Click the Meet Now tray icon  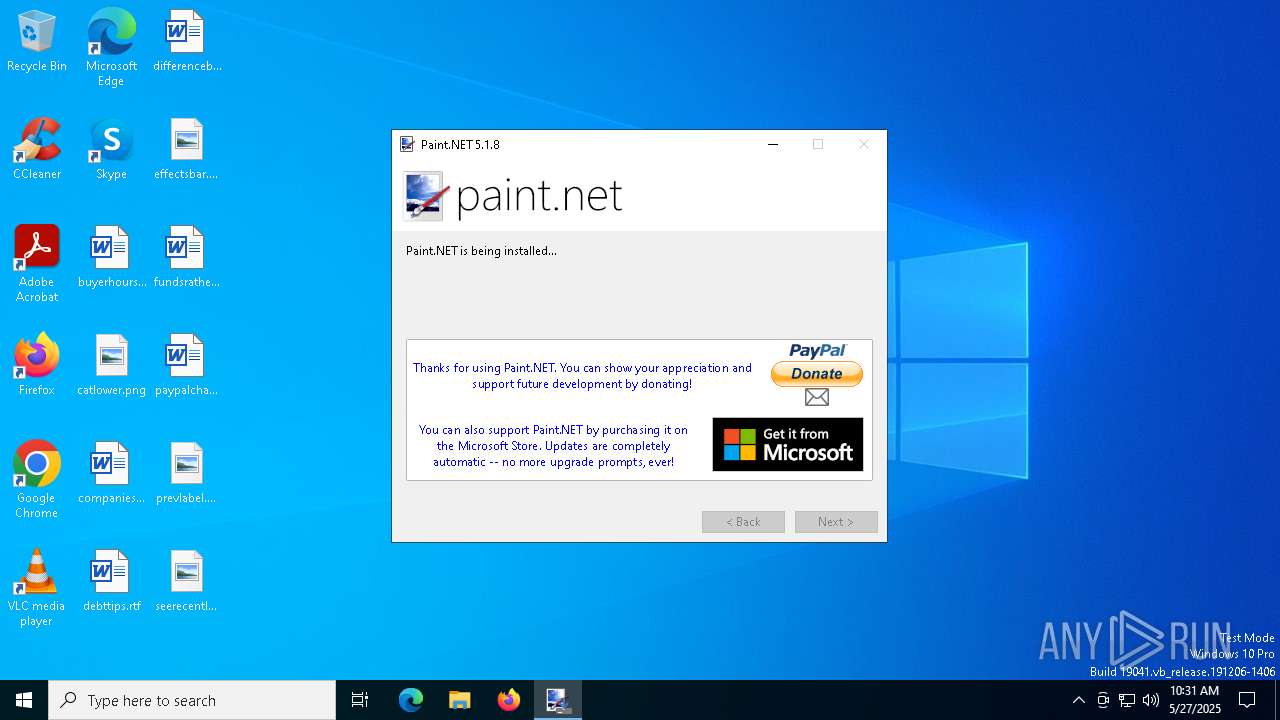click(x=1103, y=700)
